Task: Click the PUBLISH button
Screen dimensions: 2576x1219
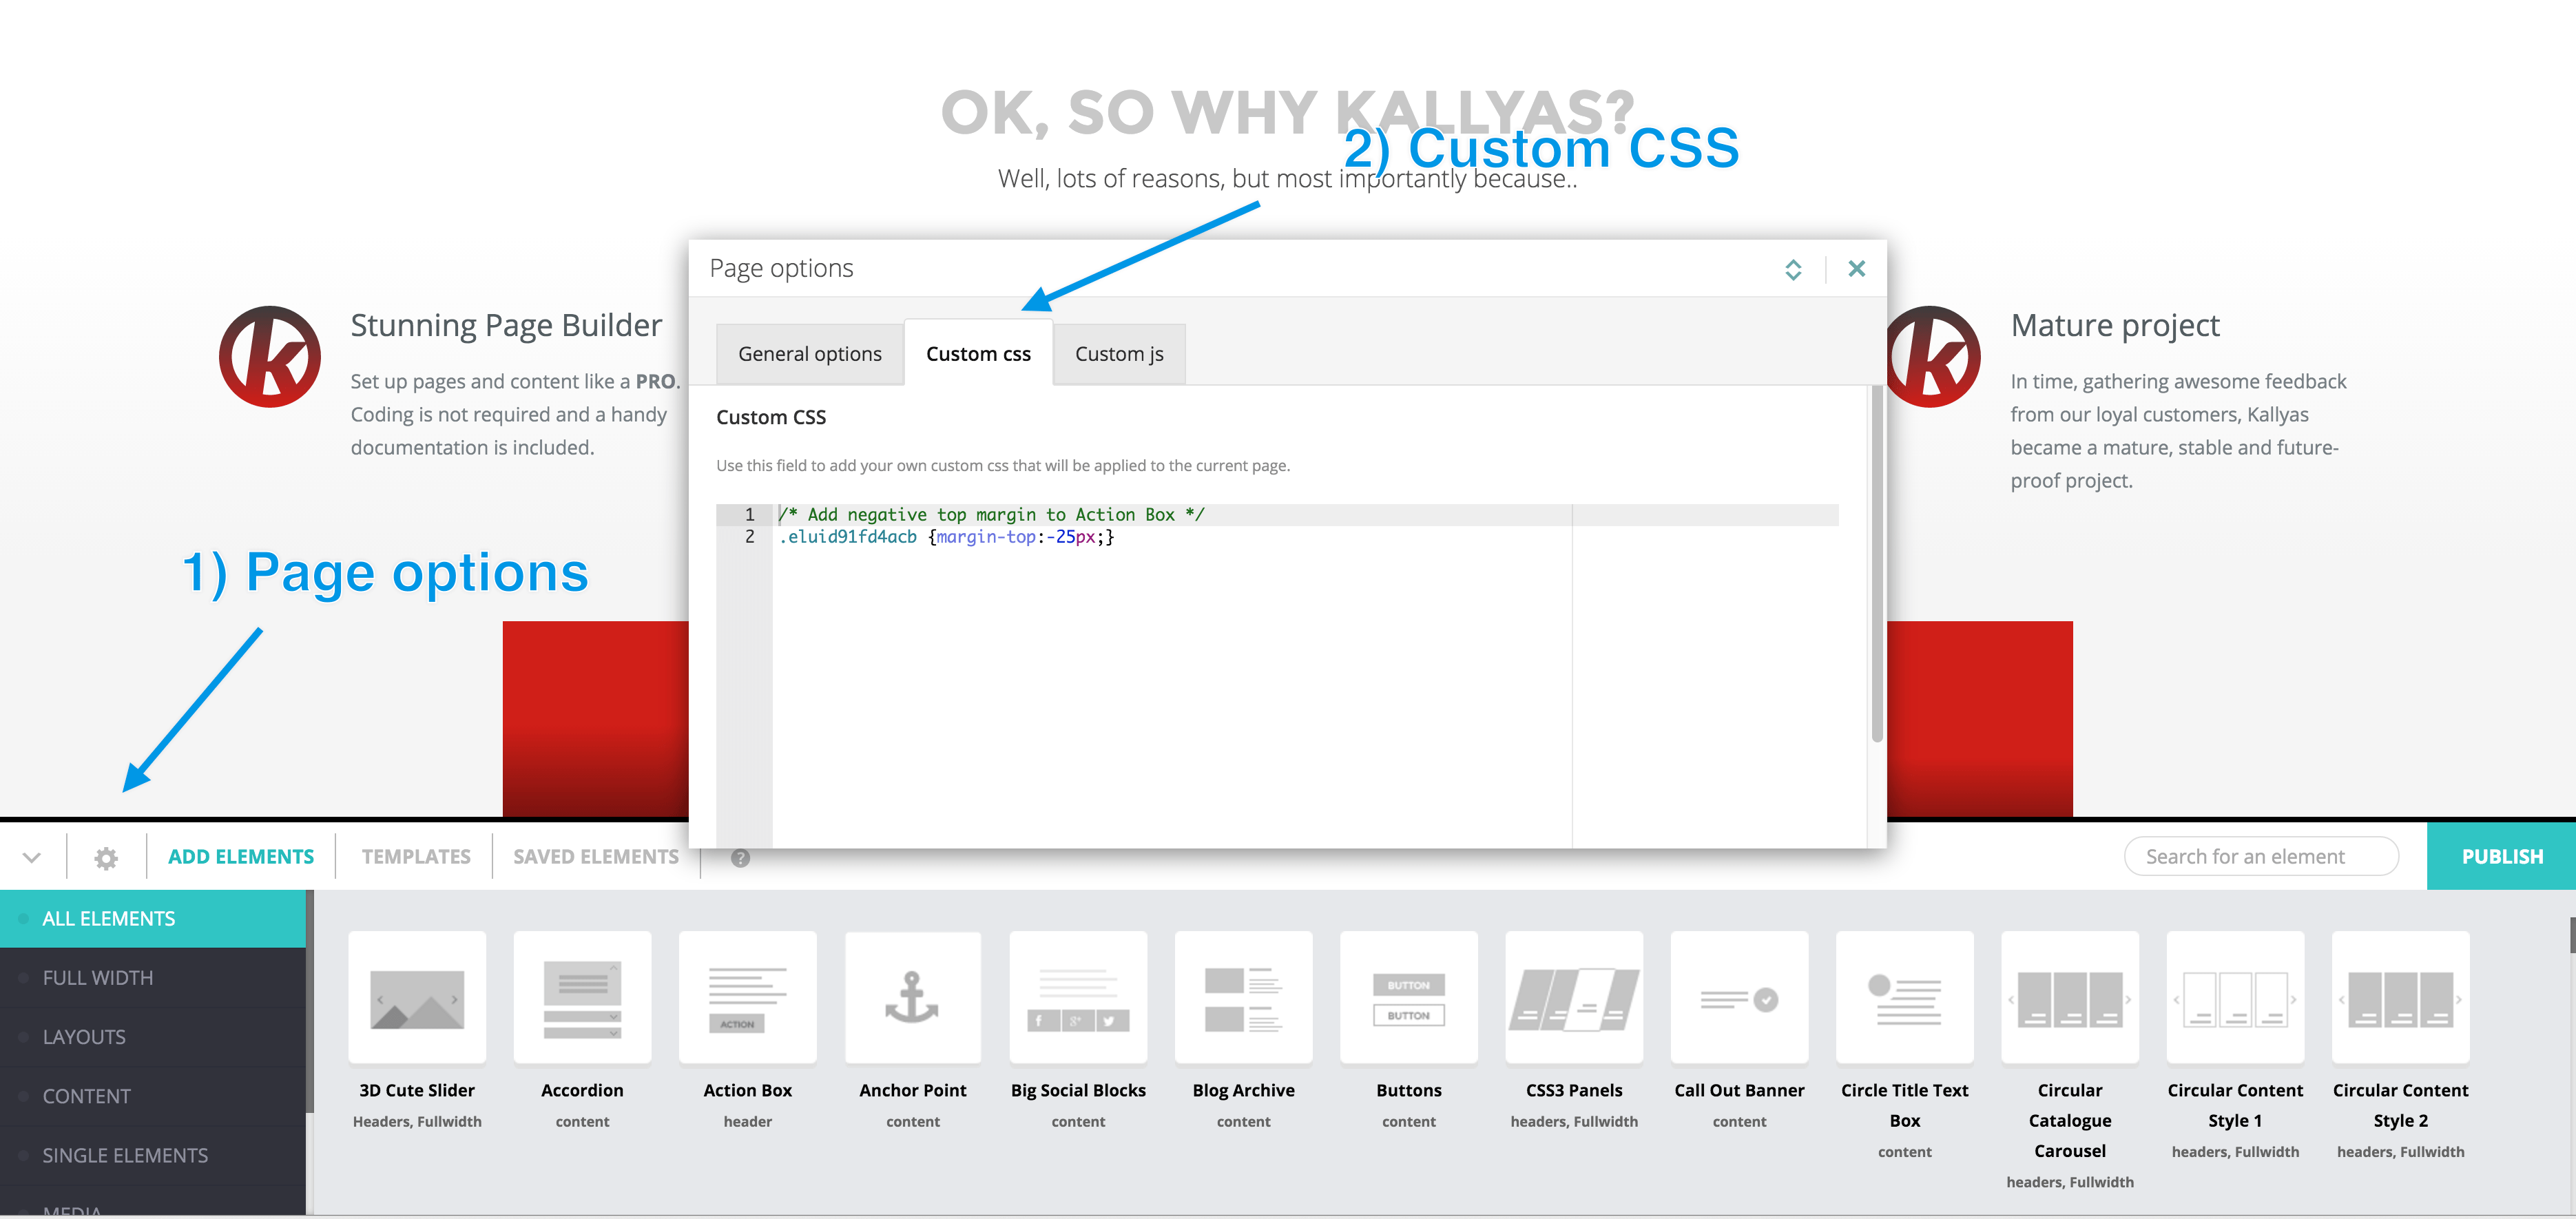Action: coord(2501,856)
